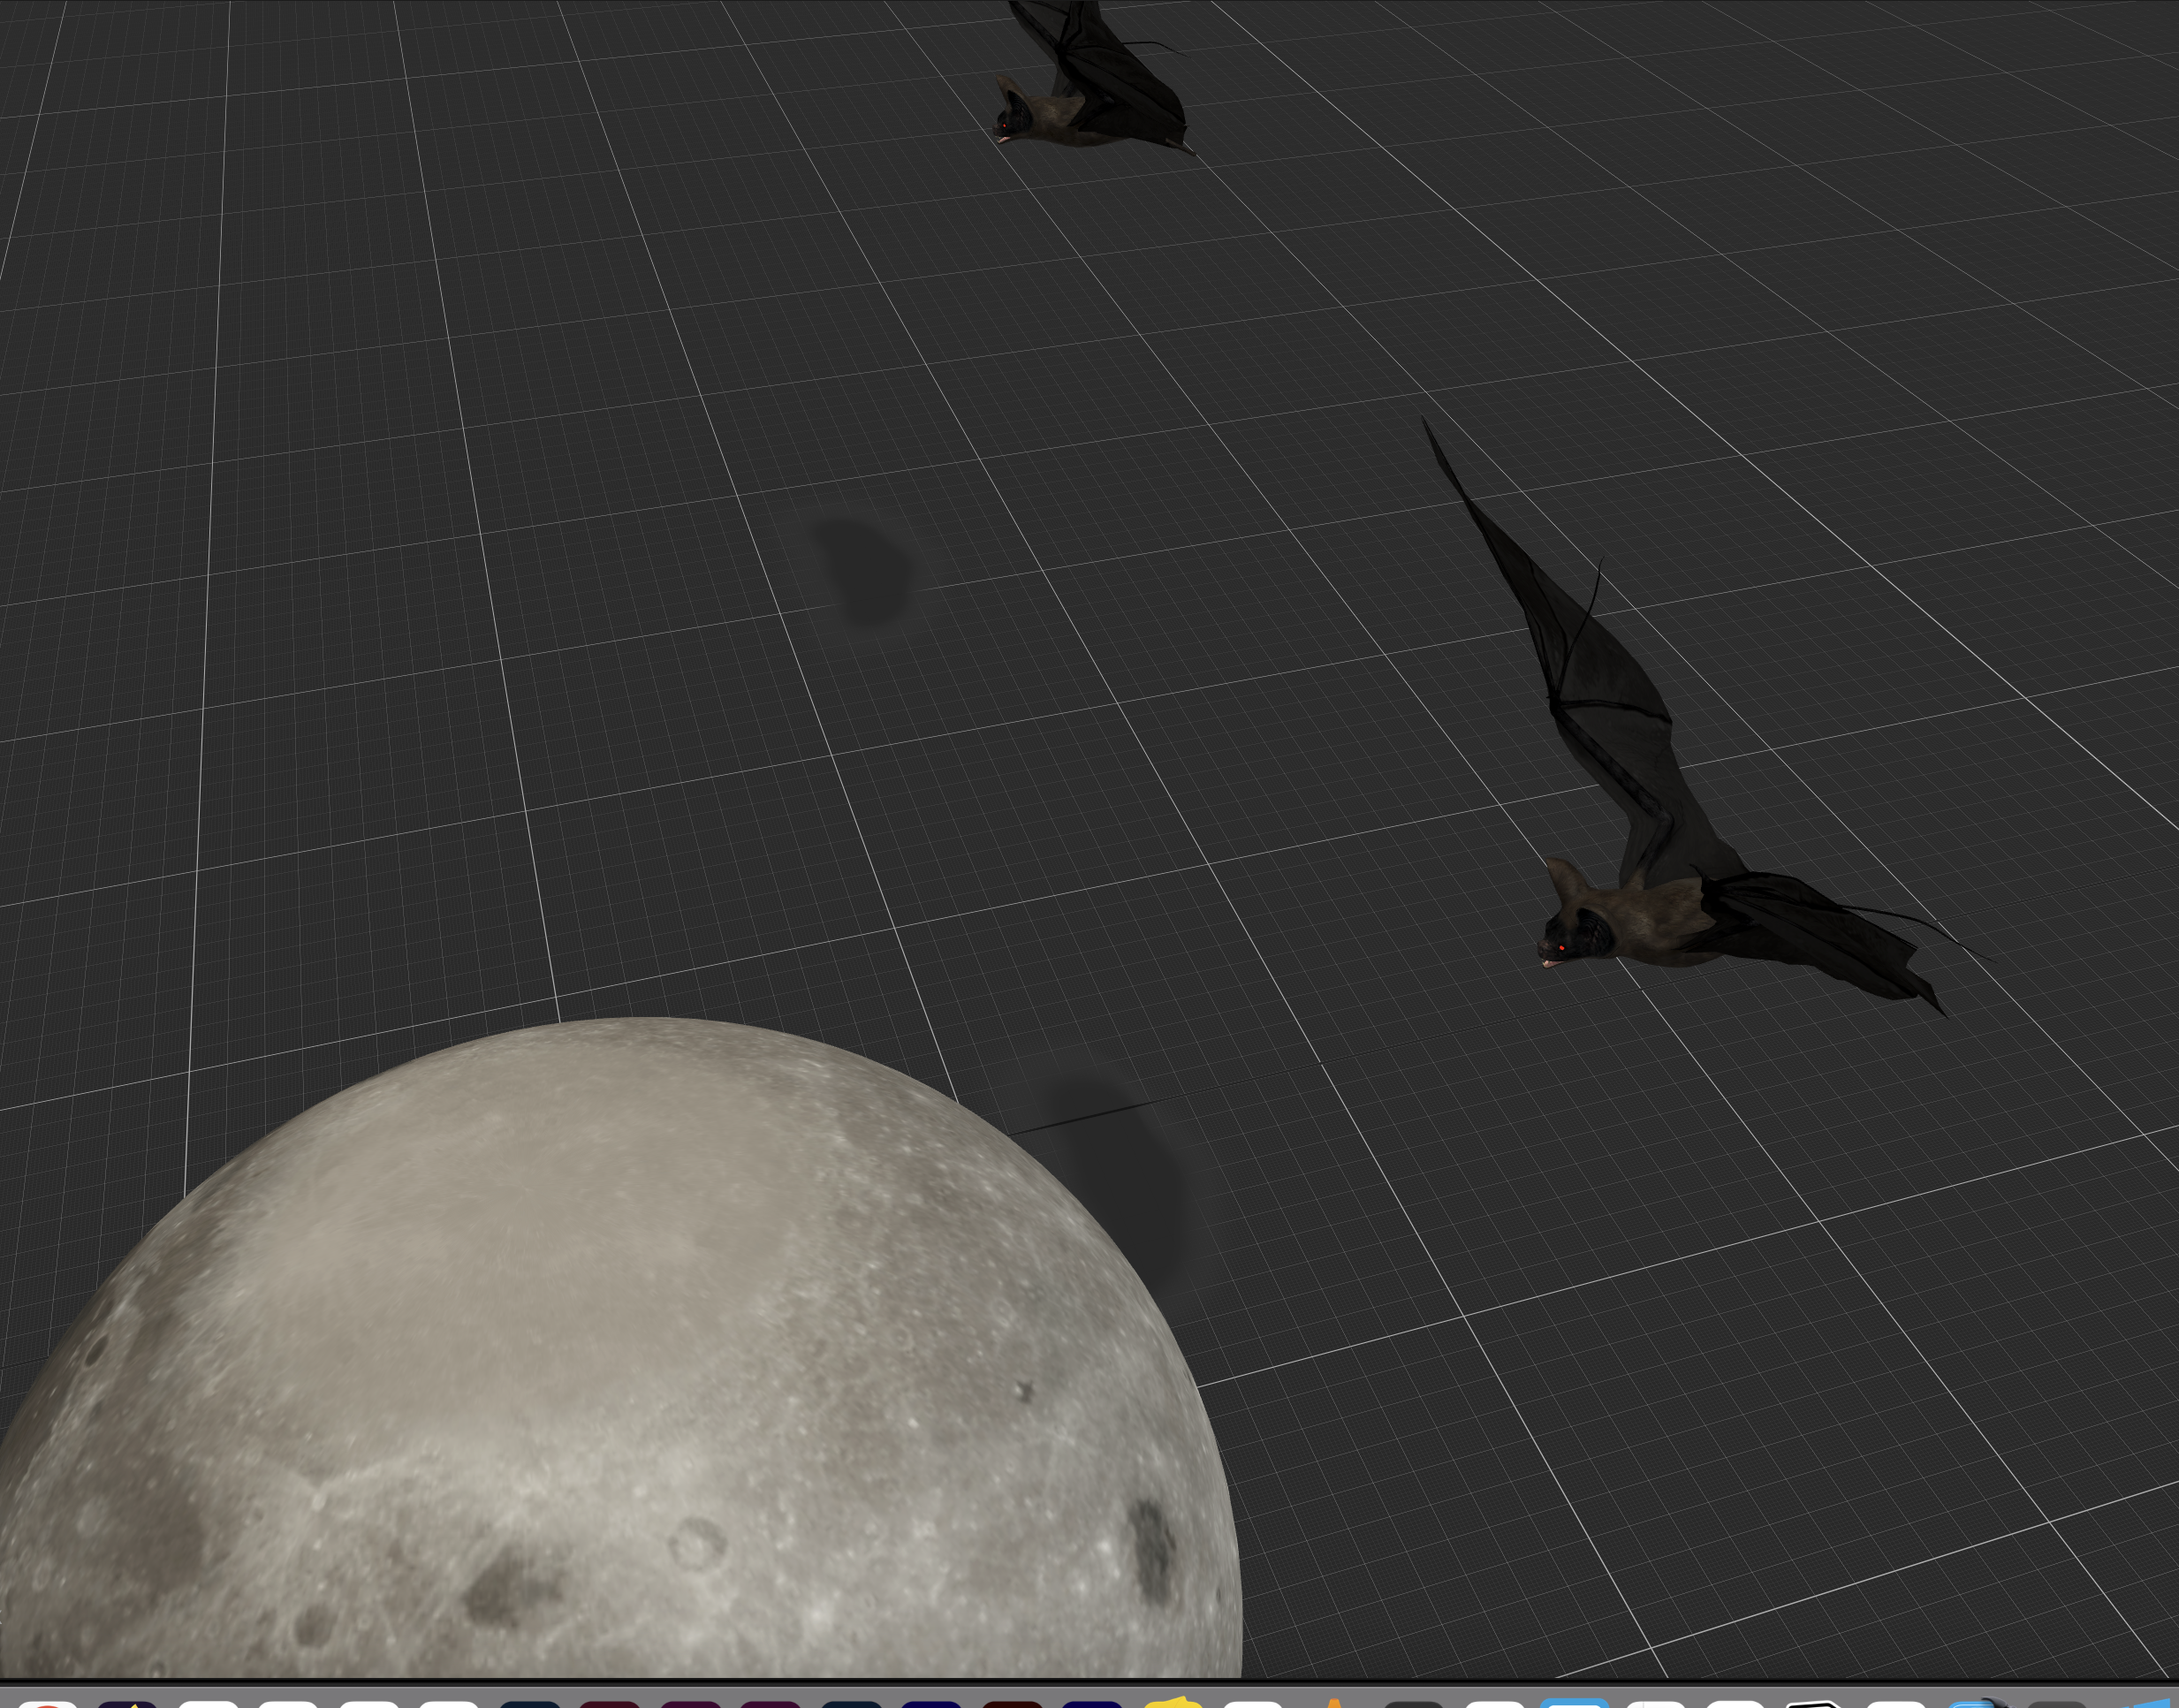Open the yellow app icon in the Dock
This screenshot has width=2179, height=1708.
tap(1174, 1702)
